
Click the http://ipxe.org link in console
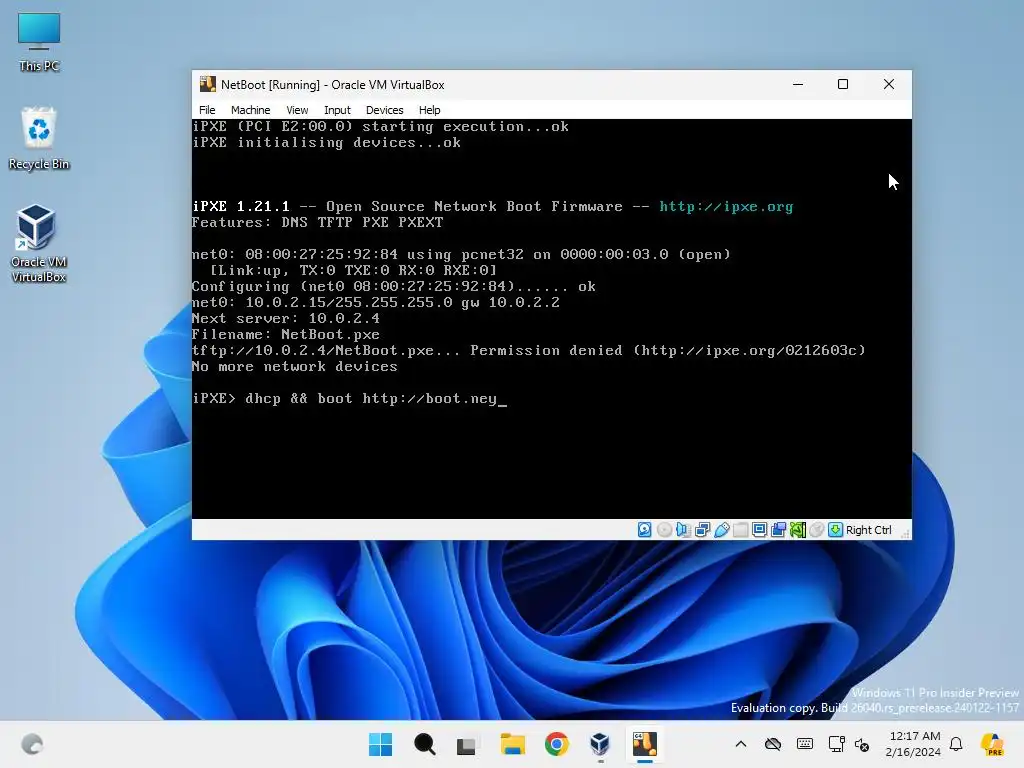[726, 206]
